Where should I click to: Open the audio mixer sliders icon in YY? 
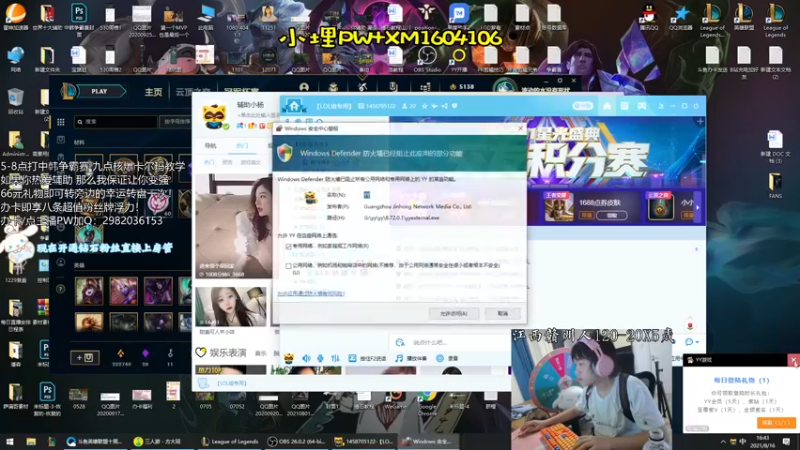(x=335, y=358)
